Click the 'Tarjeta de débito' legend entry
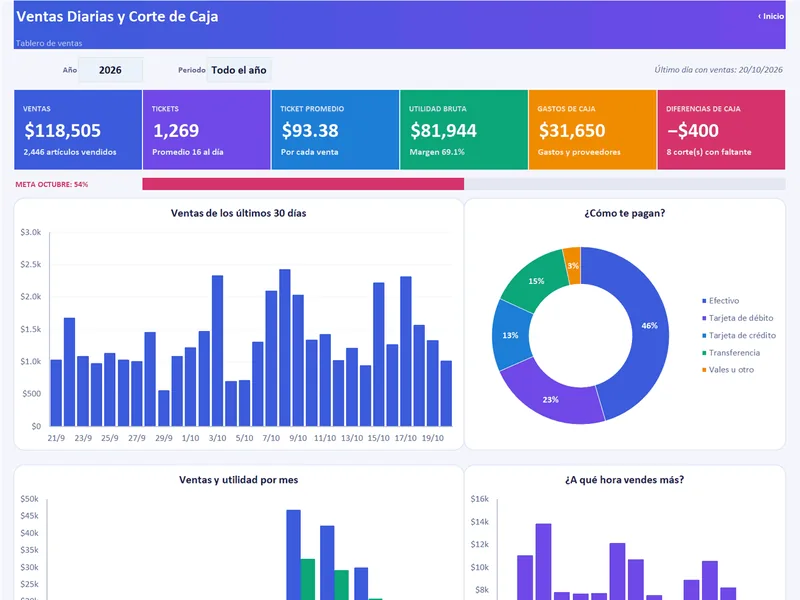Viewport: 800px width, 600px height. pyautogui.click(x=737, y=318)
